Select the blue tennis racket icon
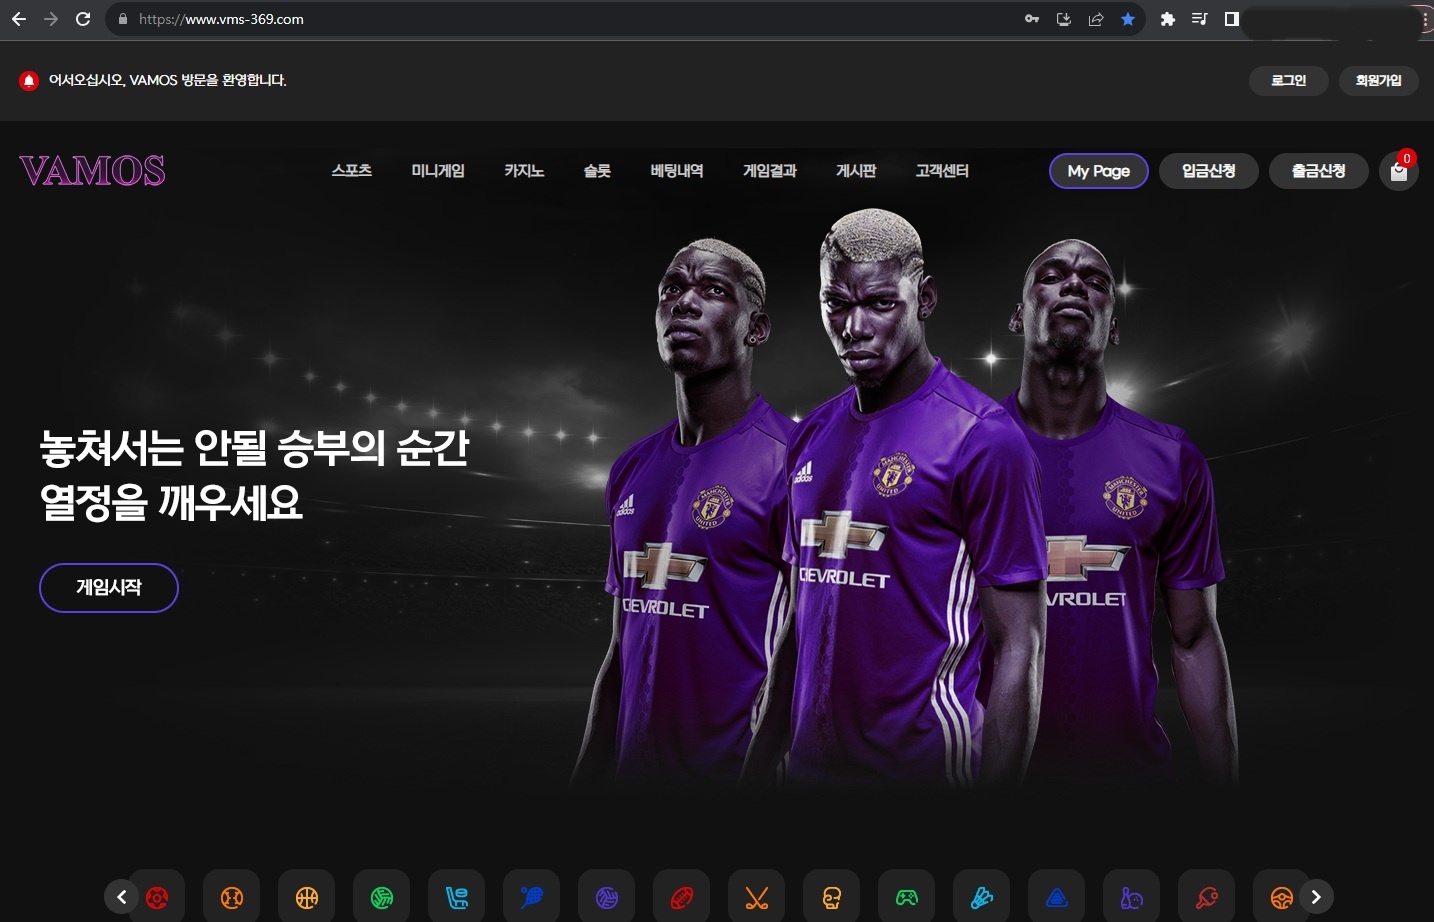 [532, 897]
